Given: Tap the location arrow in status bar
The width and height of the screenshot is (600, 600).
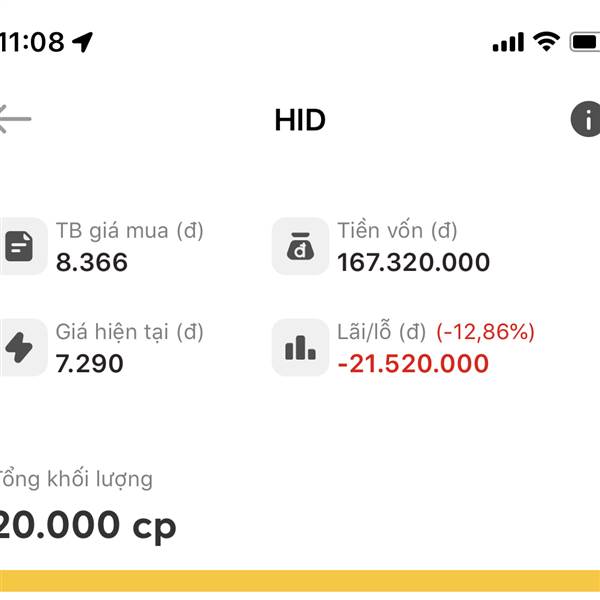Looking at the screenshot, I should (83, 42).
